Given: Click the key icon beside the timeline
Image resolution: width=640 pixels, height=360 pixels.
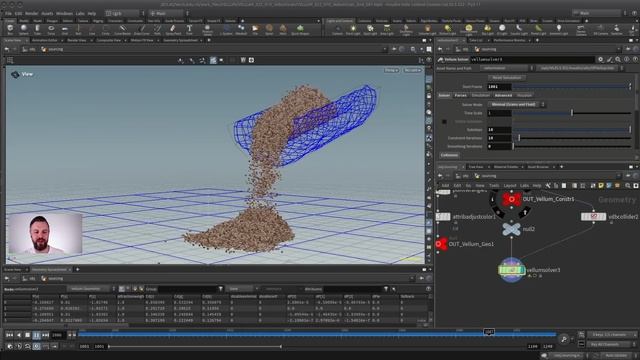Looking at the screenshot, I should pyautogui.click(x=564, y=338).
